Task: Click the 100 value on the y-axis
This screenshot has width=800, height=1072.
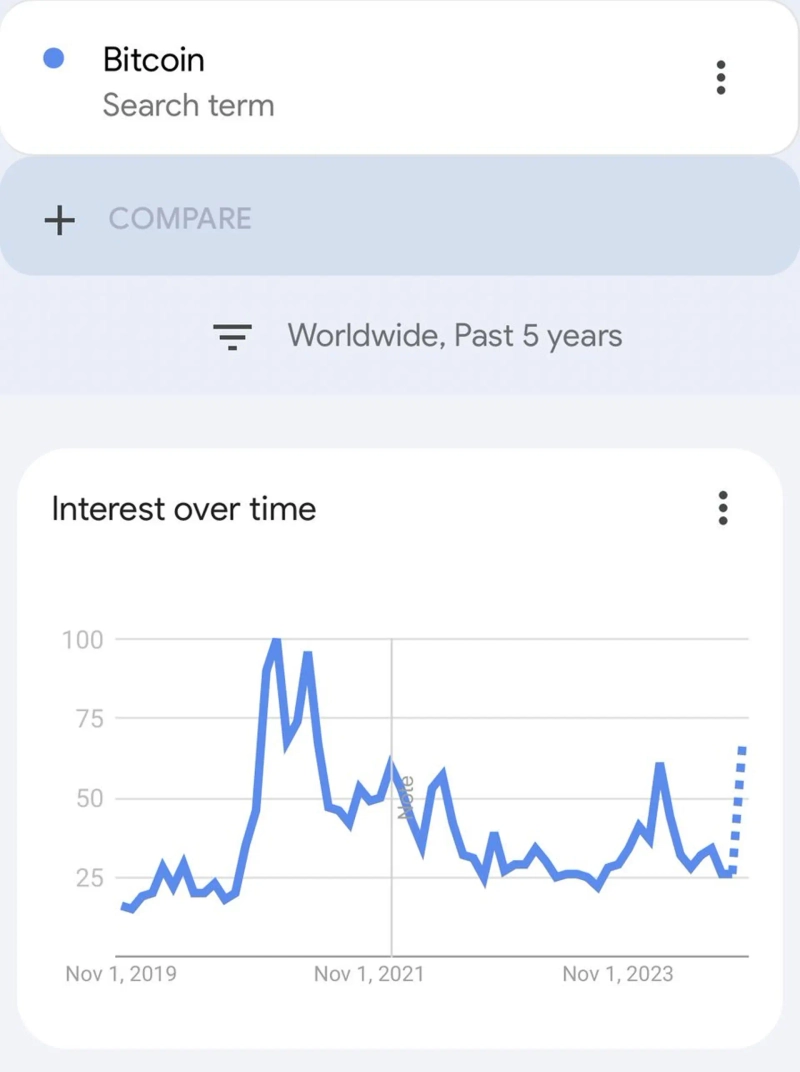Action: pos(83,639)
